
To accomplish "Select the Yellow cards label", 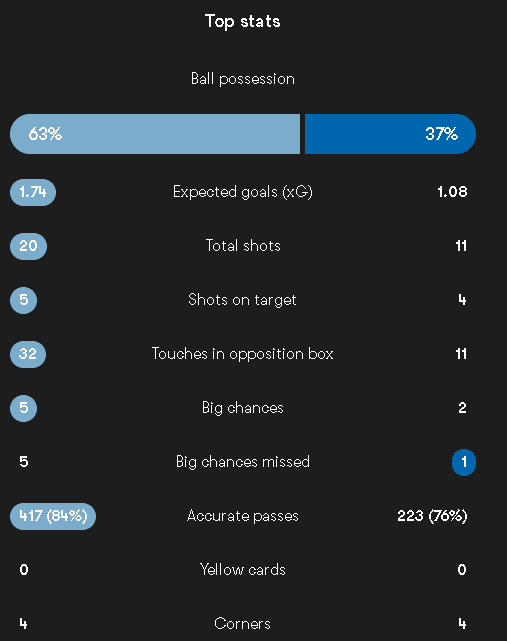I will tap(242, 569).
